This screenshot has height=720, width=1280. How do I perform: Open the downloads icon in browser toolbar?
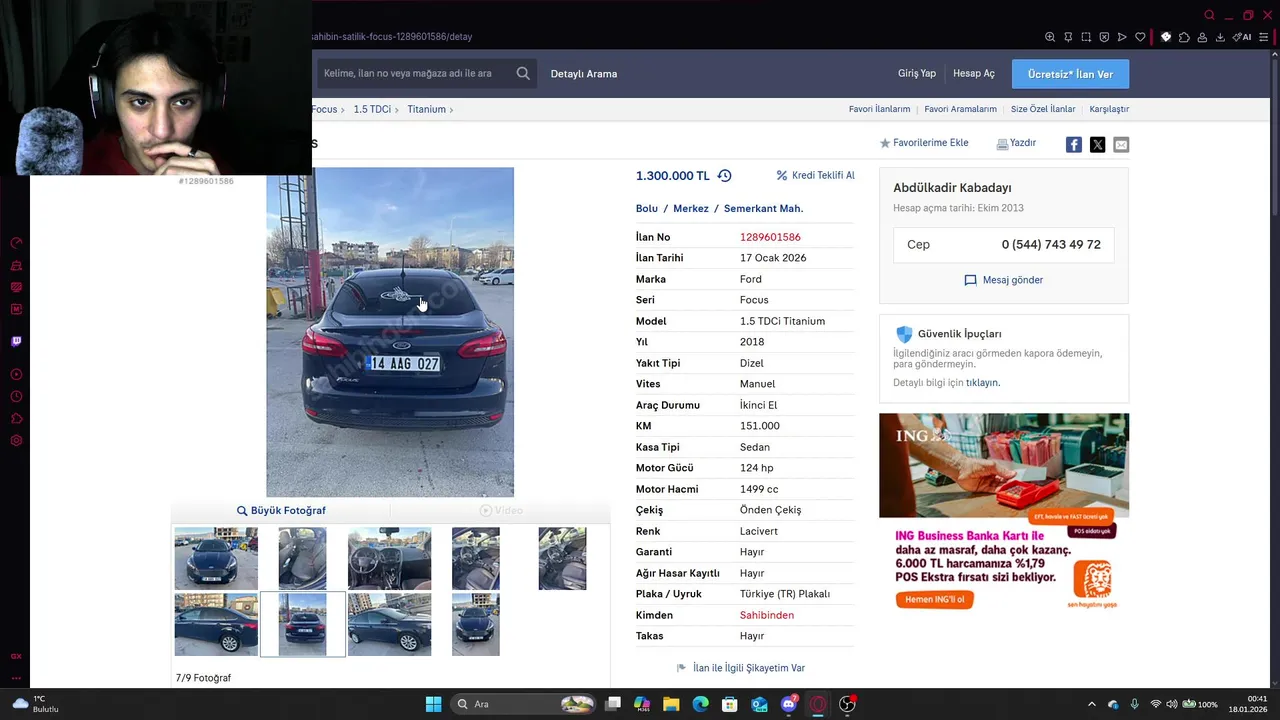[1220, 37]
